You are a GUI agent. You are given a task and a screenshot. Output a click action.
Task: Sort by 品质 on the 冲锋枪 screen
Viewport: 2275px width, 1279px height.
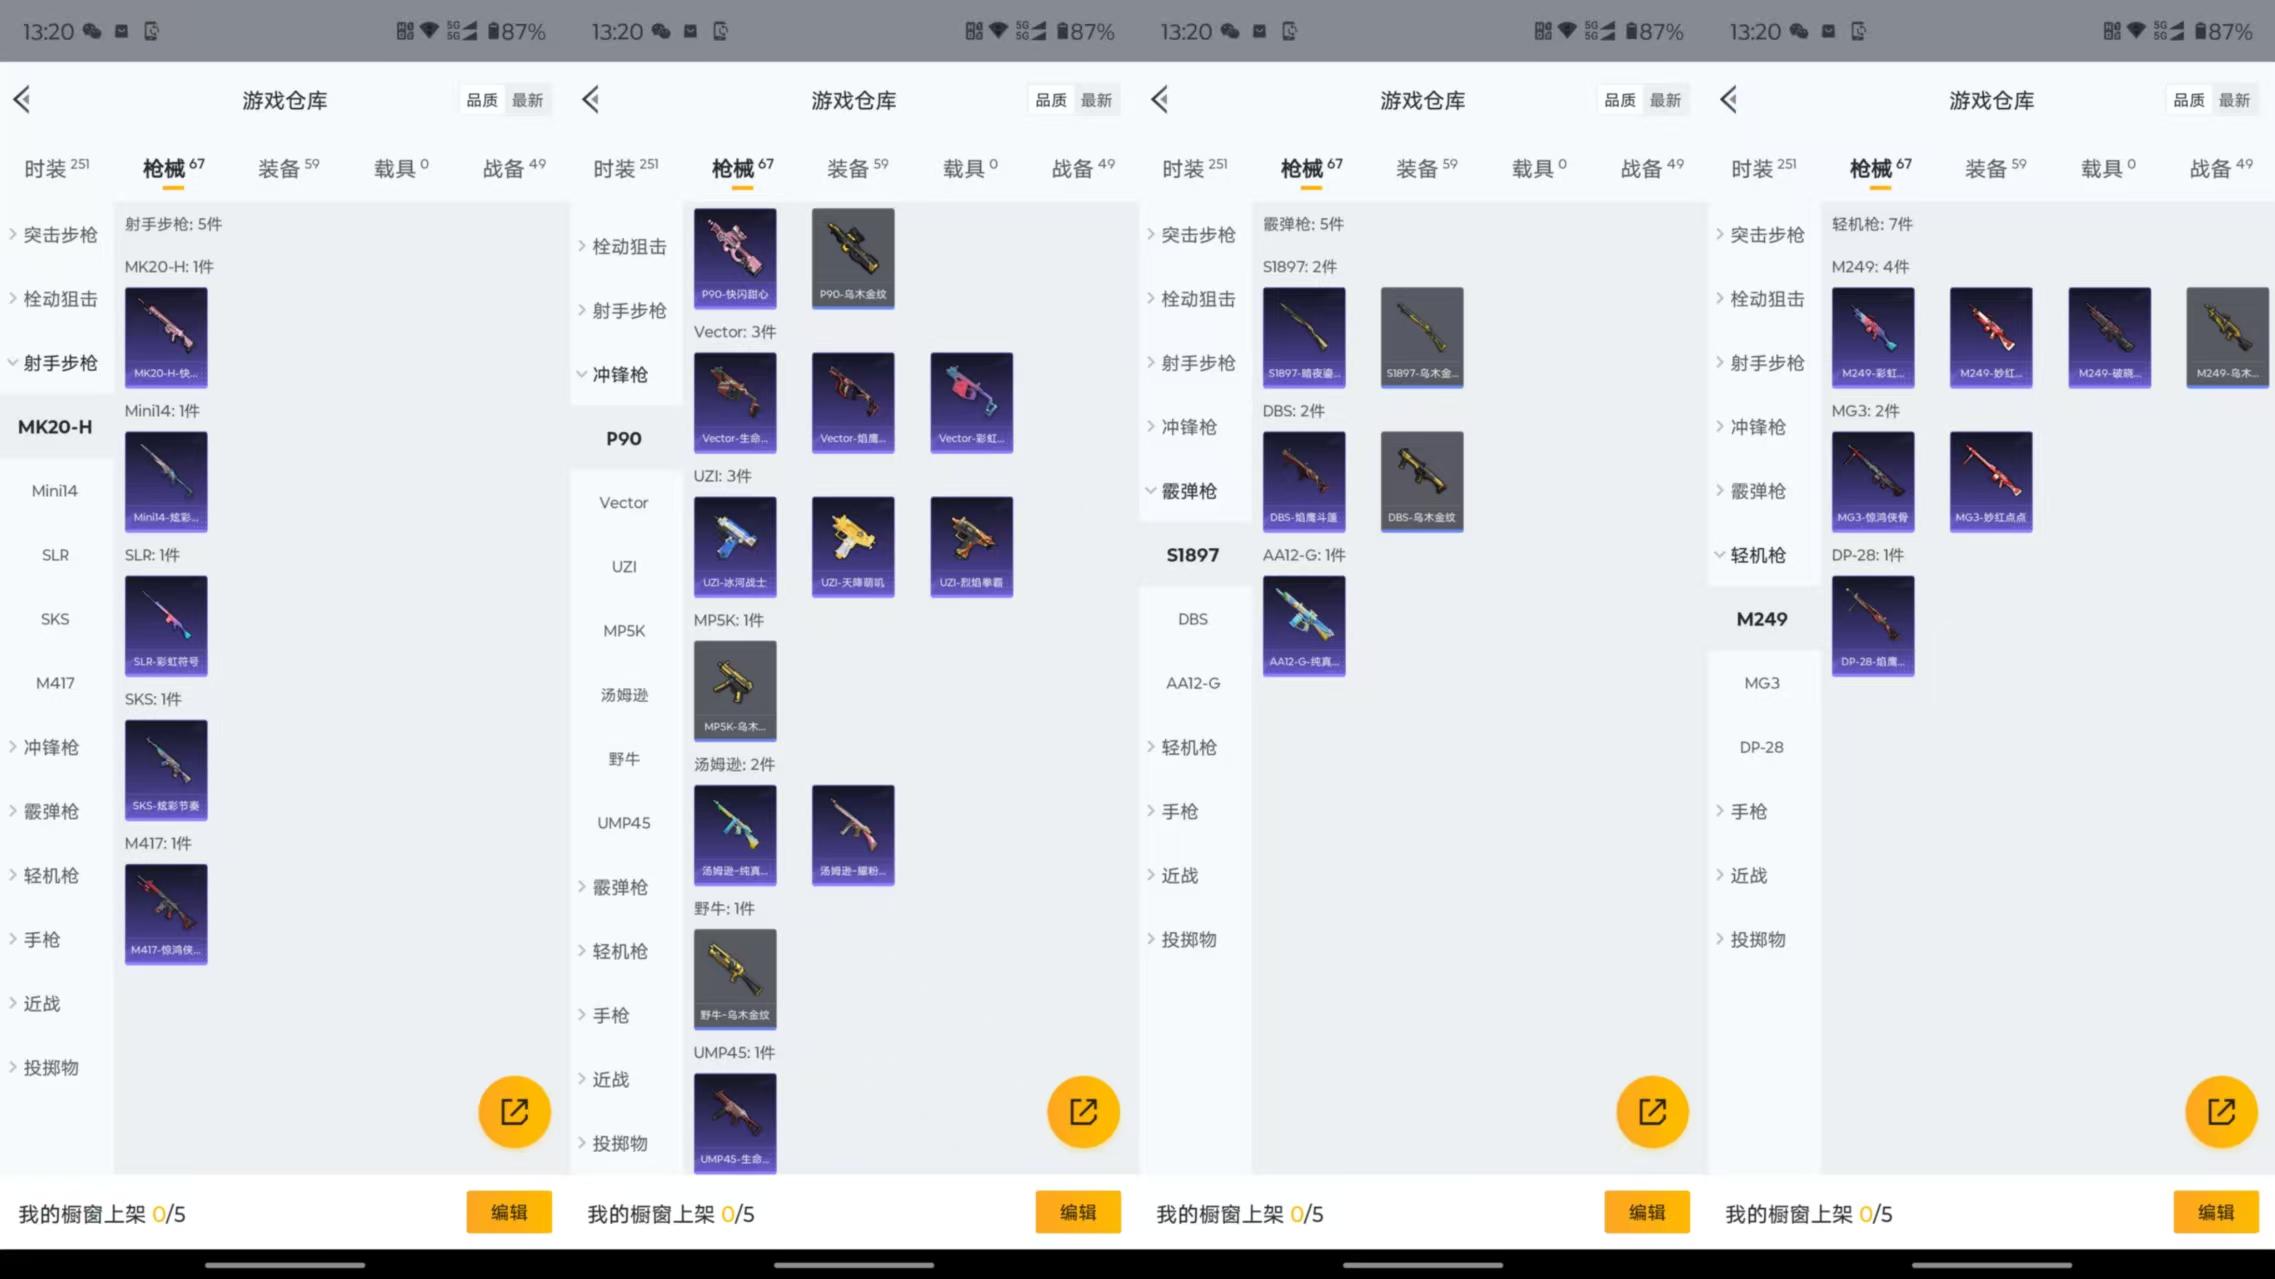(x=1051, y=100)
